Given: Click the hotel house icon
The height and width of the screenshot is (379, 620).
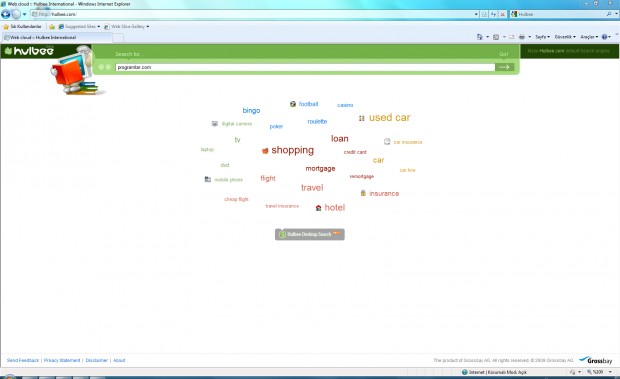Looking at the screenshot, I should click(x=318, y=208).
